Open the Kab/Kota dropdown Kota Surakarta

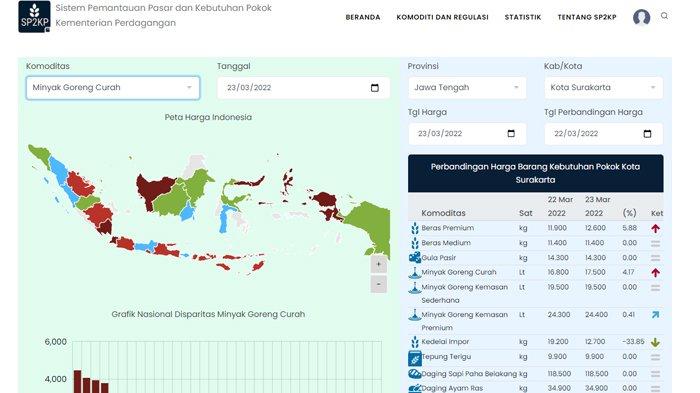point(604,88)
